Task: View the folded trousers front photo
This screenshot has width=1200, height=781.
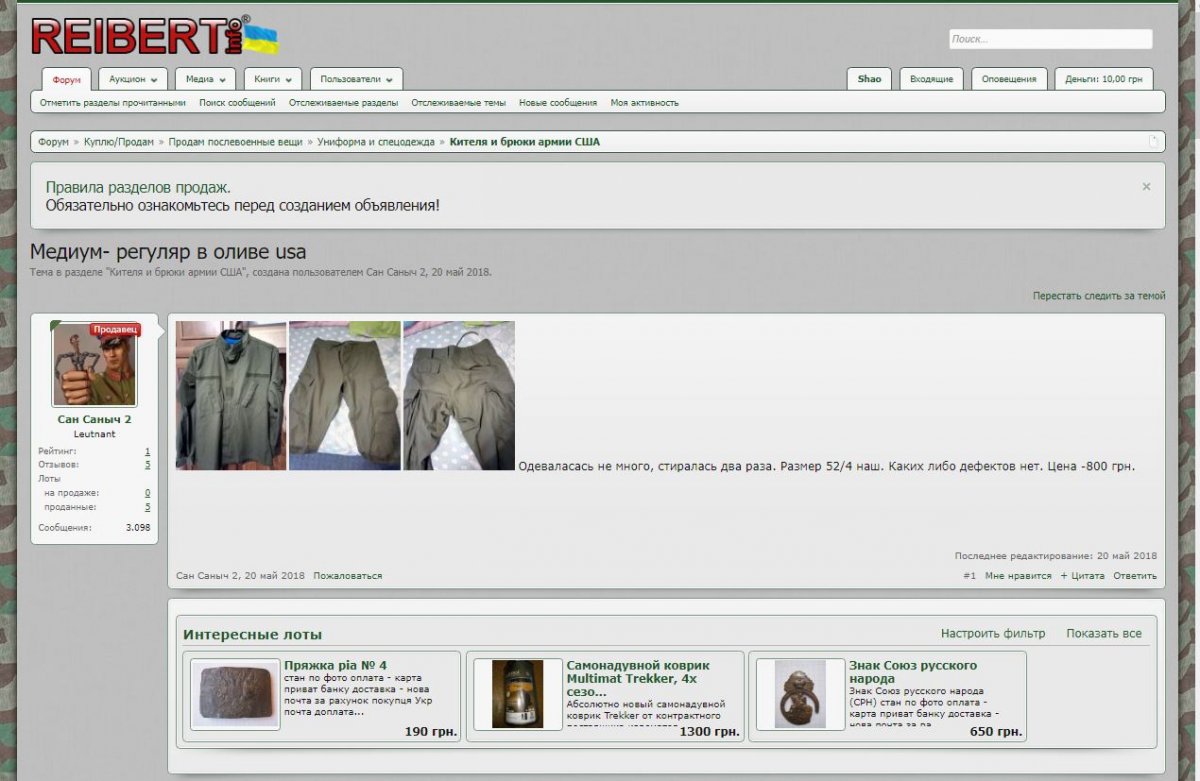Action: 345,395
